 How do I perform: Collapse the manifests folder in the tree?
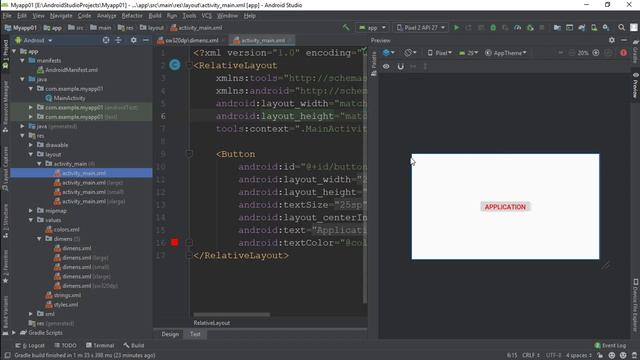(22, 60)
